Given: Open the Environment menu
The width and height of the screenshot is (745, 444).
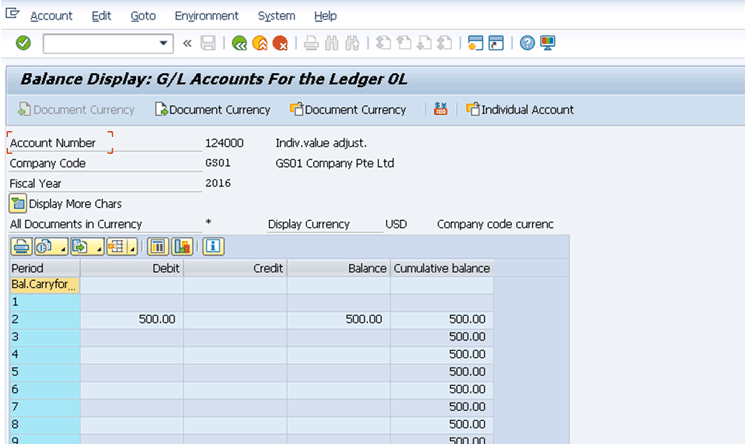Looking at the screenshot, I should 206,16.
